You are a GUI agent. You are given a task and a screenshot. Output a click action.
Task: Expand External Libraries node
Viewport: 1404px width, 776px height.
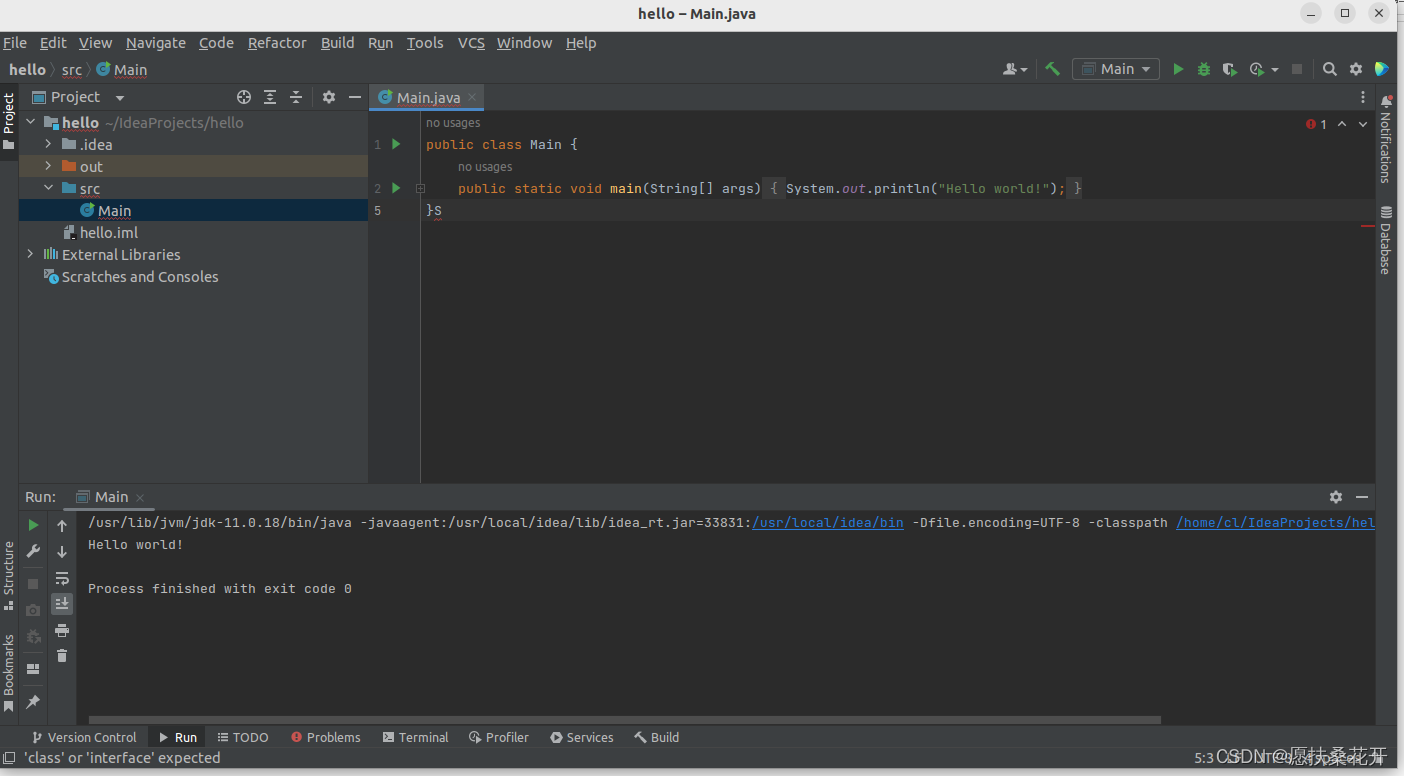[x=30, y=254]
